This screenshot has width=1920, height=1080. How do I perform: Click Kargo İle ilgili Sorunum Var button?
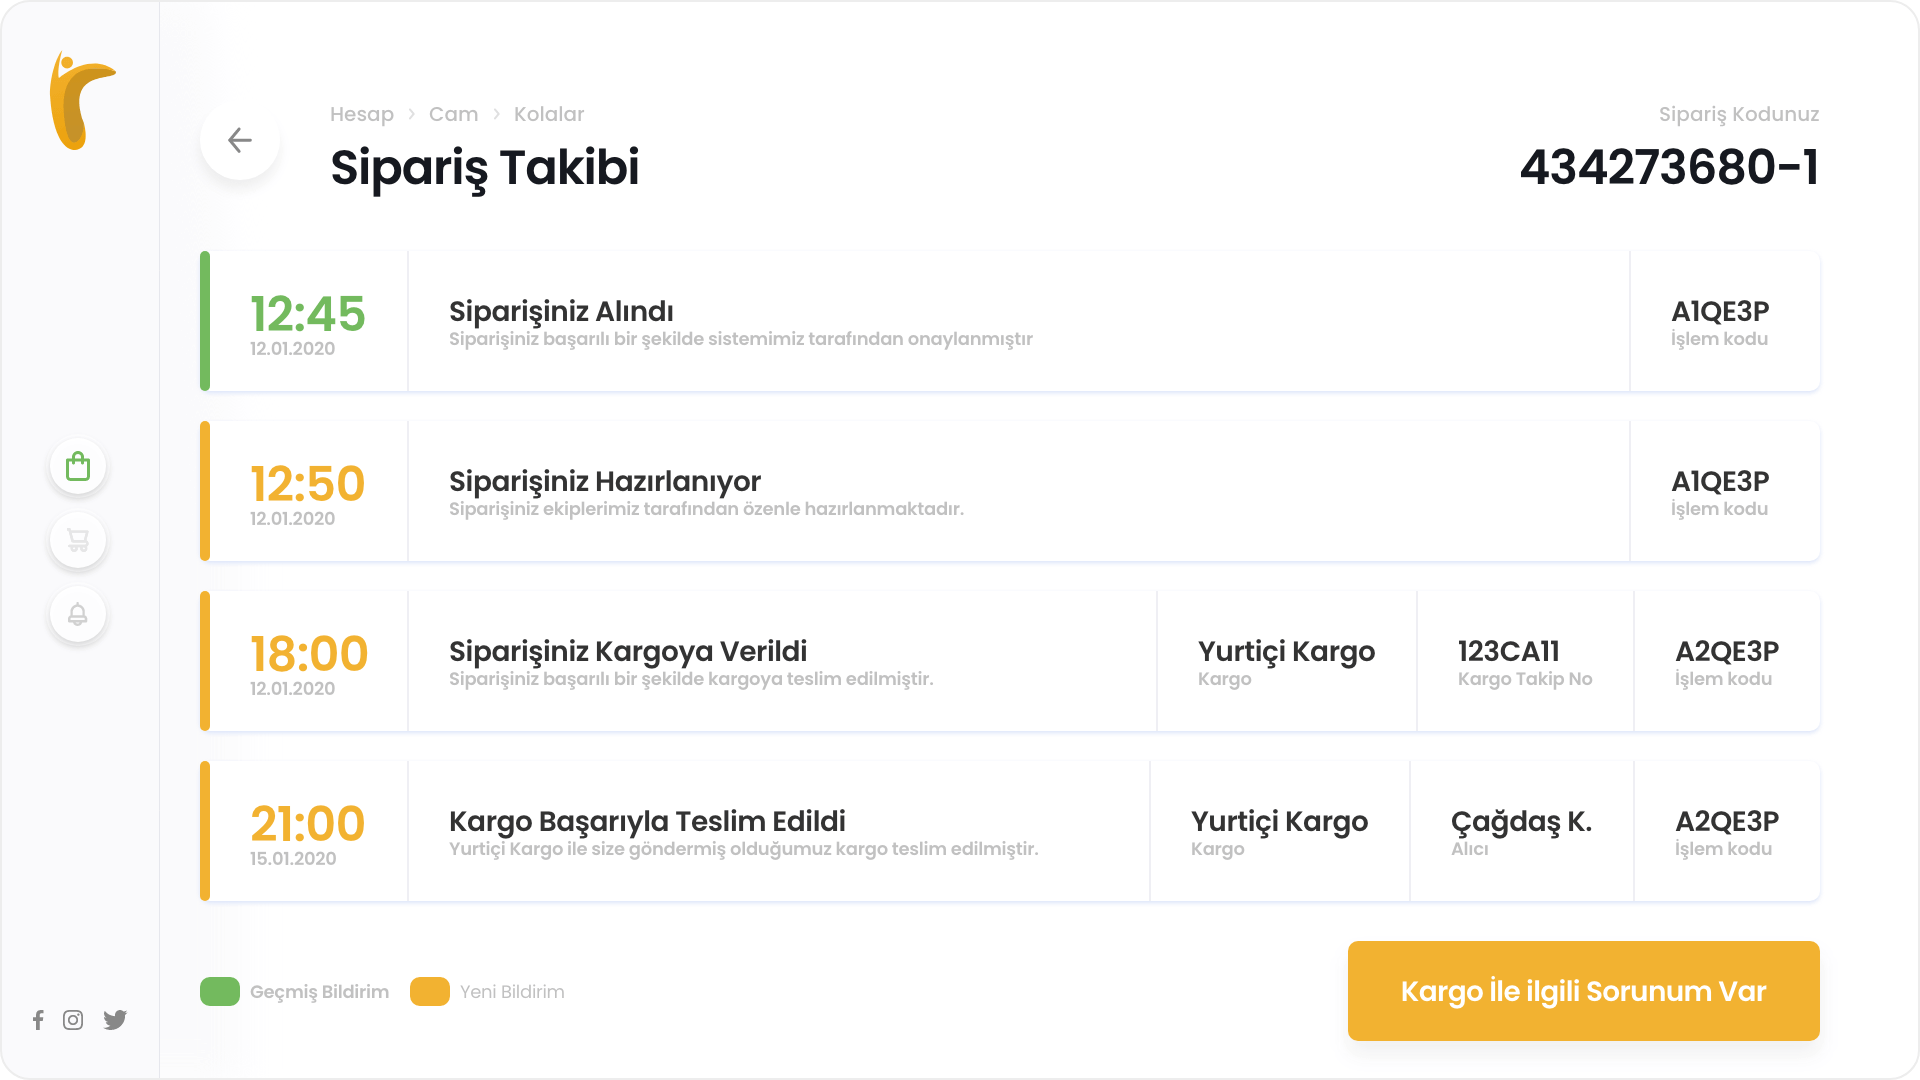[1584, 991]
